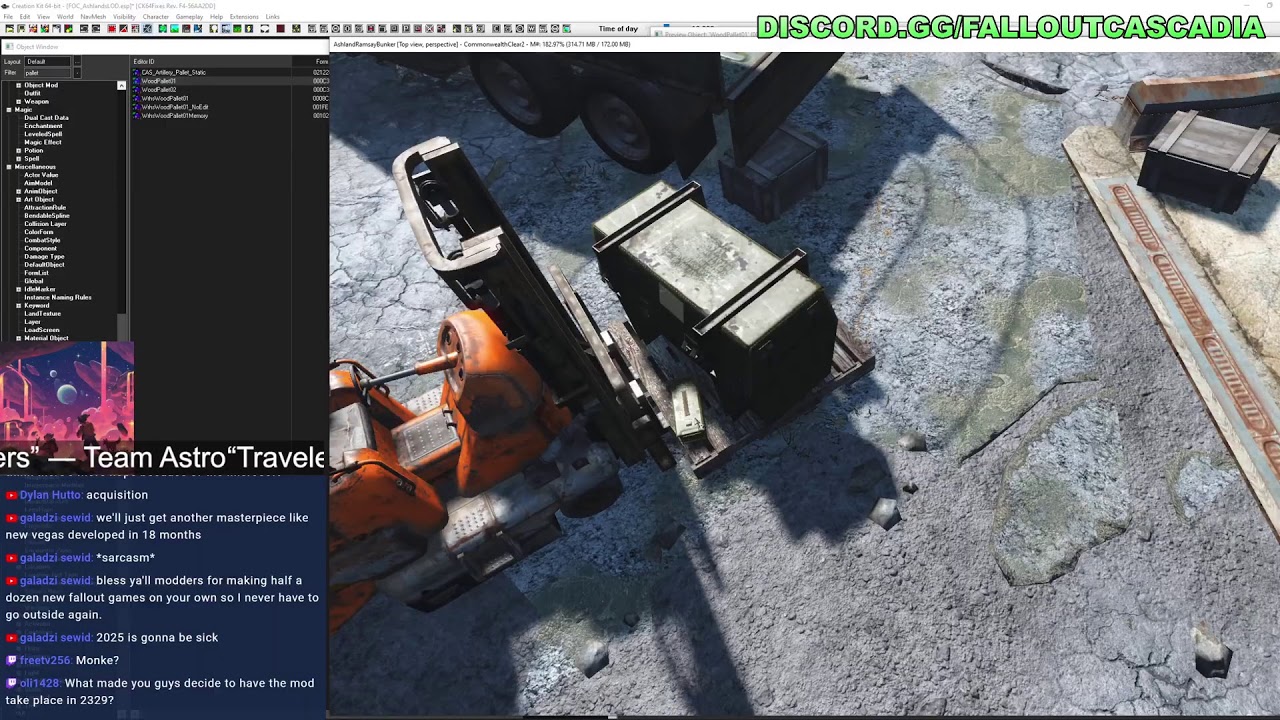This screenshot has height=720, width=1280.
Task: Open the File menu
Action: click(8, 17)
